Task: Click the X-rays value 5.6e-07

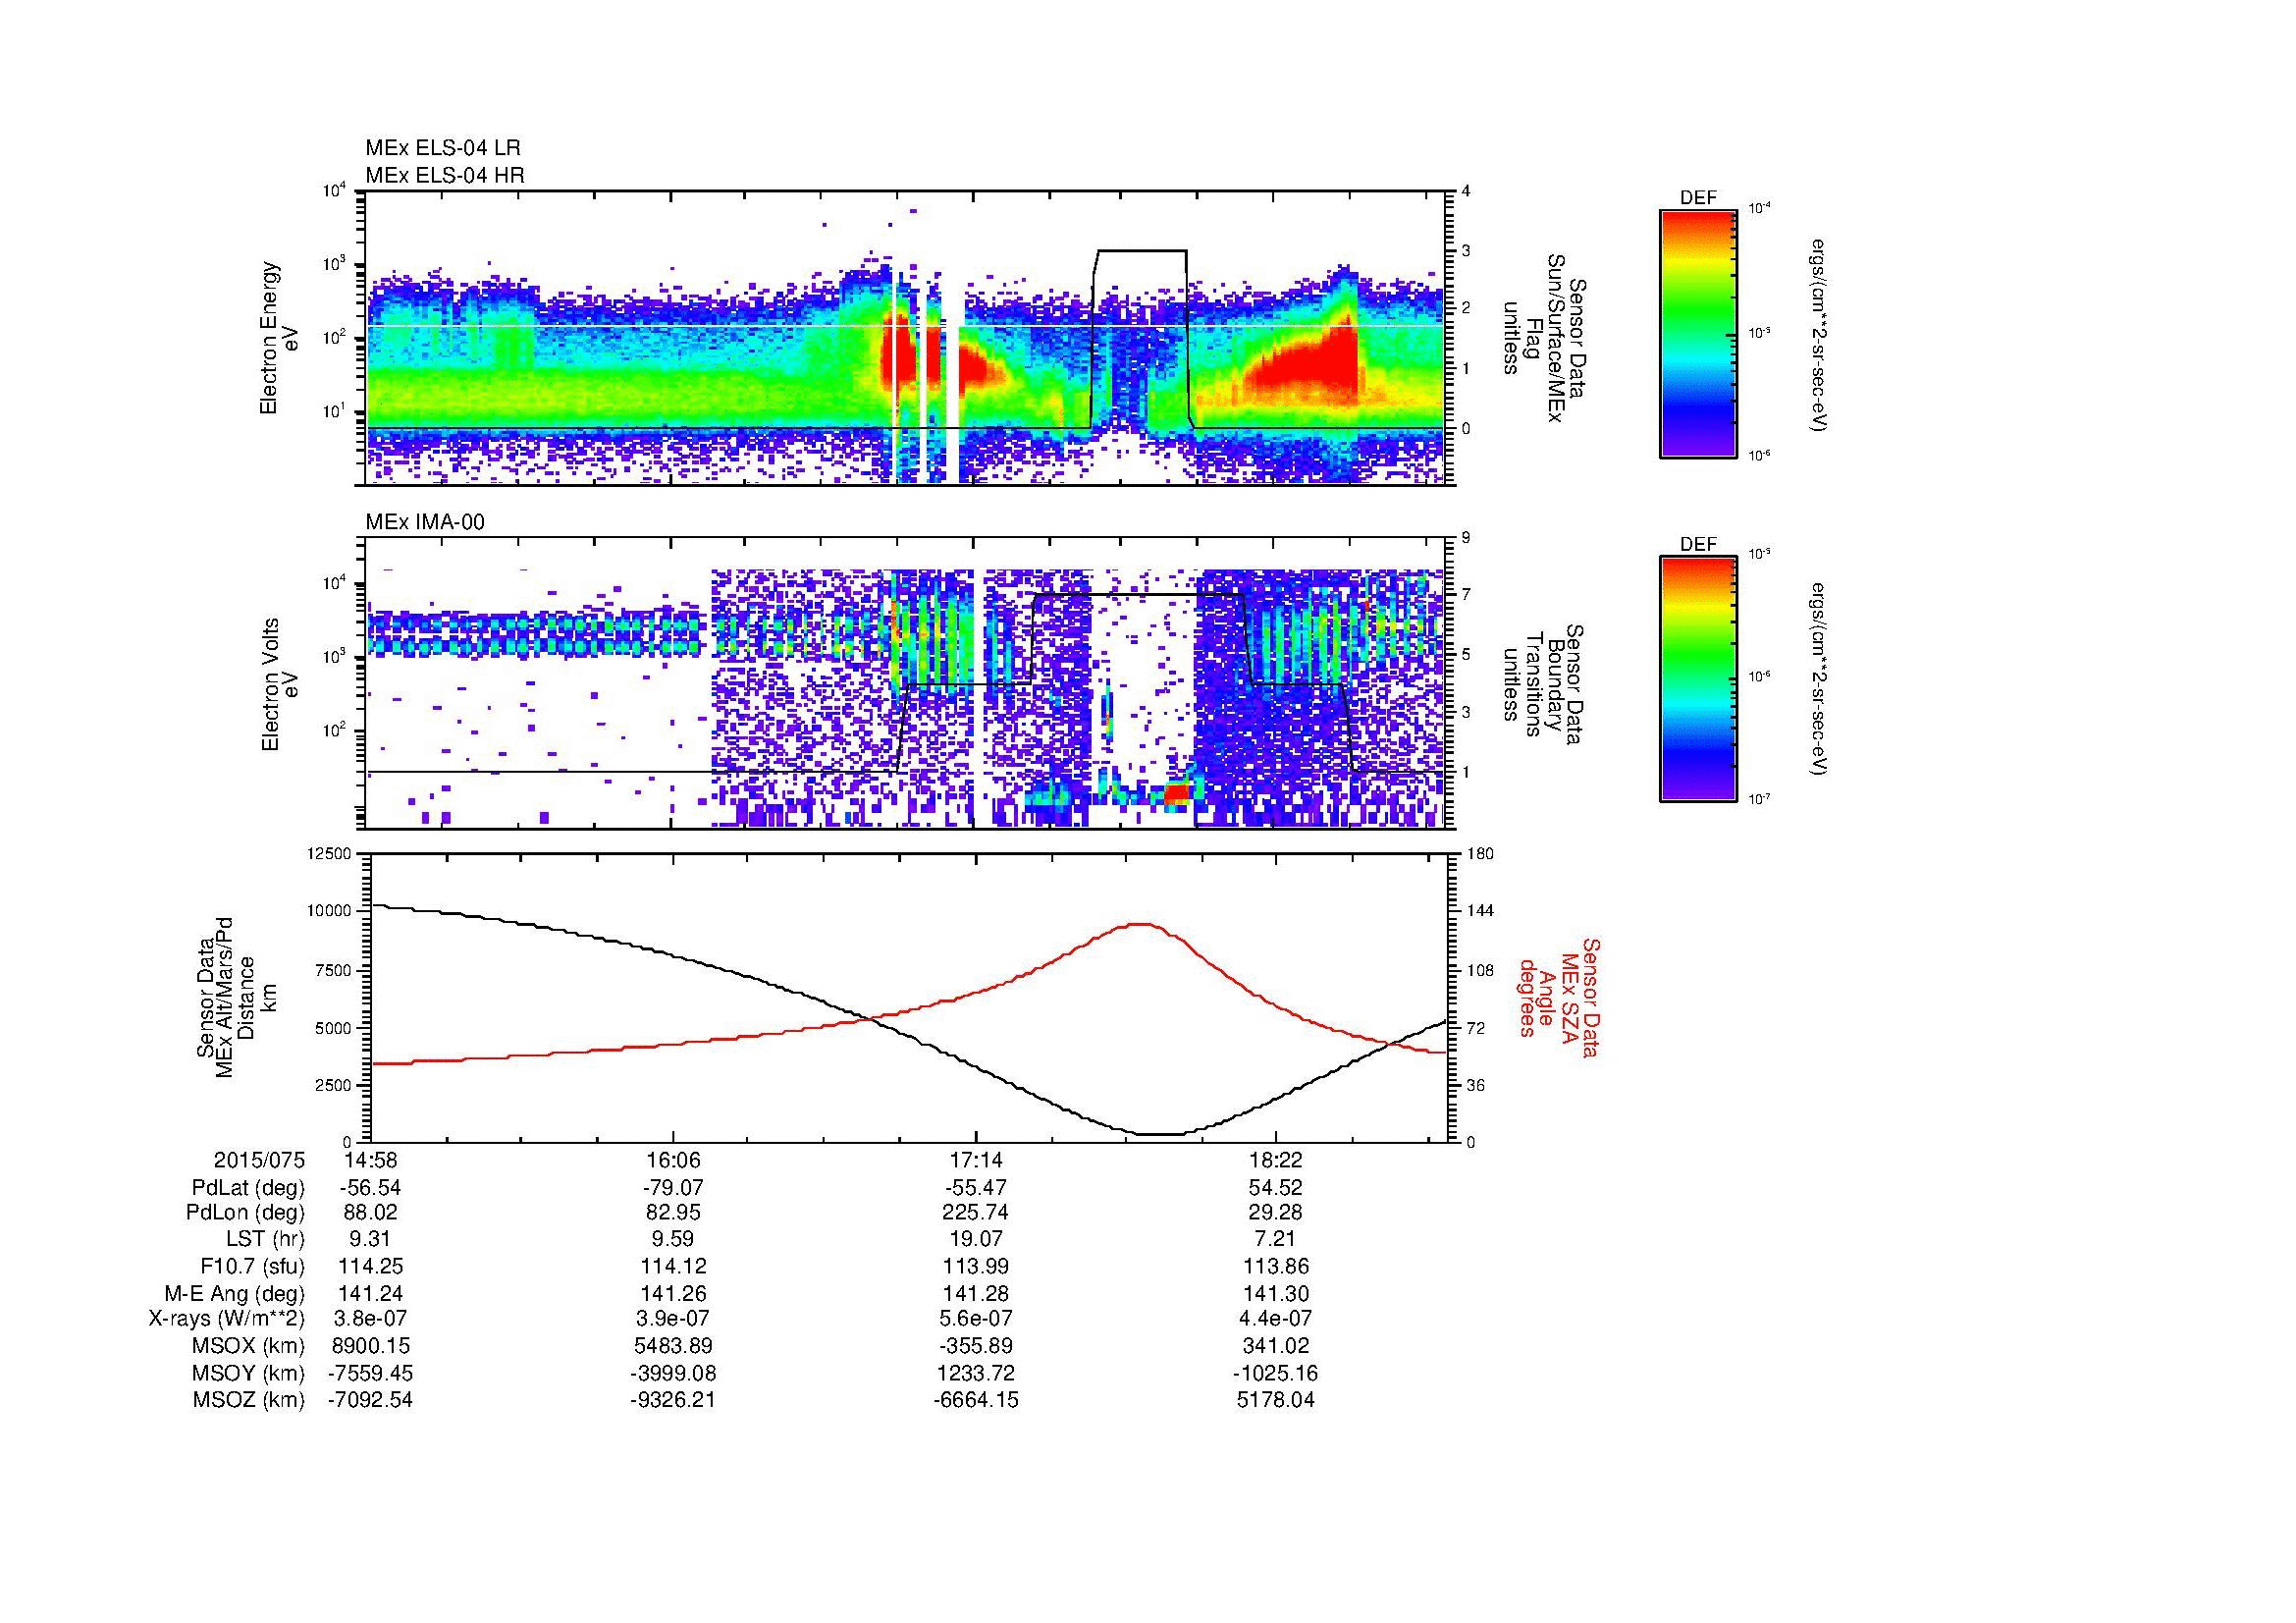Action: (x=976, y=1319)
